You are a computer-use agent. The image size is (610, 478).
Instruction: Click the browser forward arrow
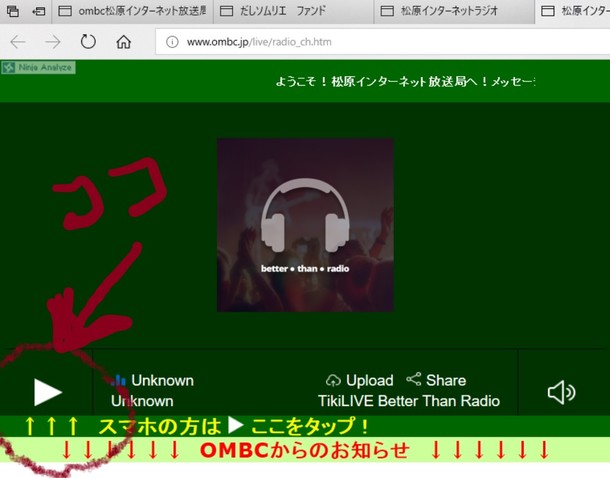pyautogui.click(x=53, y=42)
